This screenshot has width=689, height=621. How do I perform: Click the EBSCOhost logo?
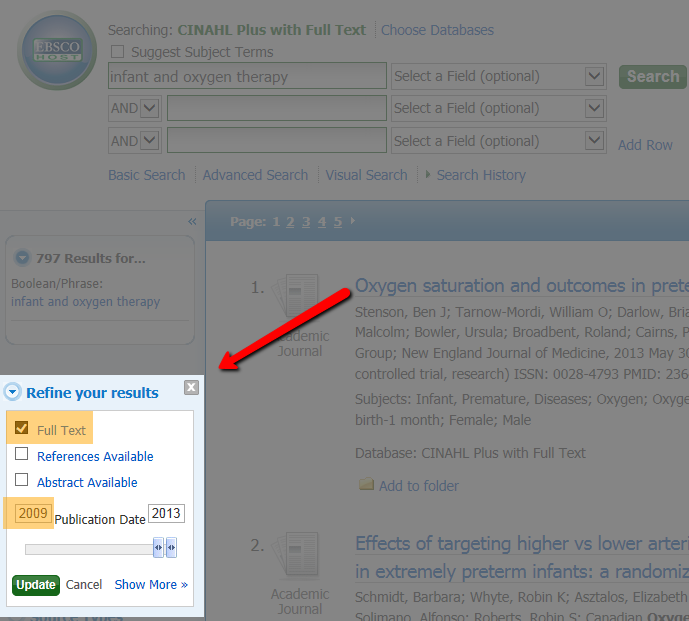pyautogui.click(x=57, y=51)
